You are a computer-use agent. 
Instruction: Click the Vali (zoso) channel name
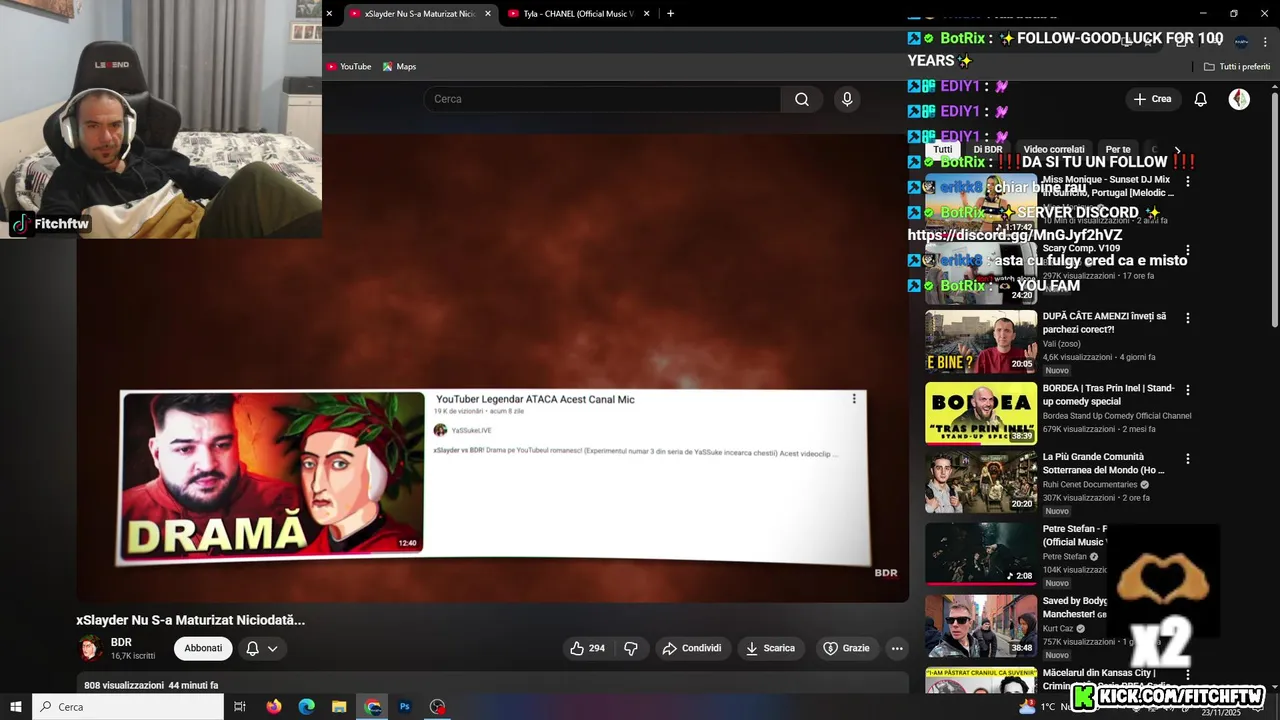click(1062, 344)
